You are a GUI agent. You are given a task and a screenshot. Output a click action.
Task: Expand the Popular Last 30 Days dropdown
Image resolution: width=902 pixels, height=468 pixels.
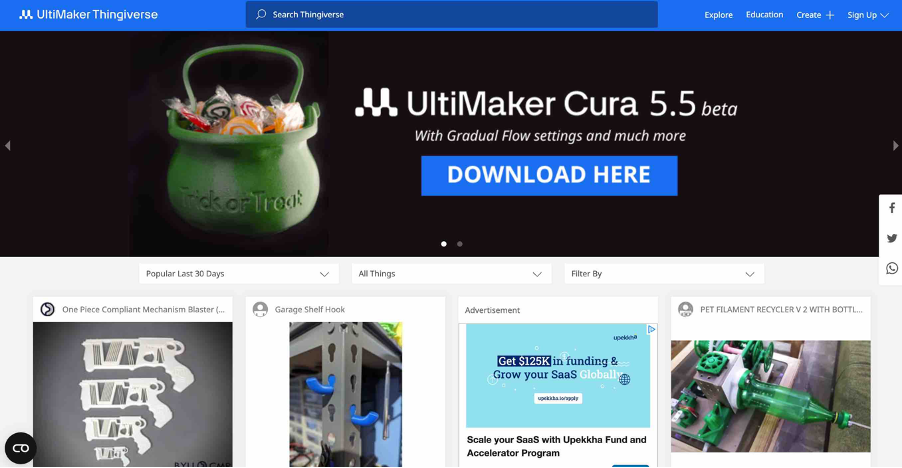238,274
